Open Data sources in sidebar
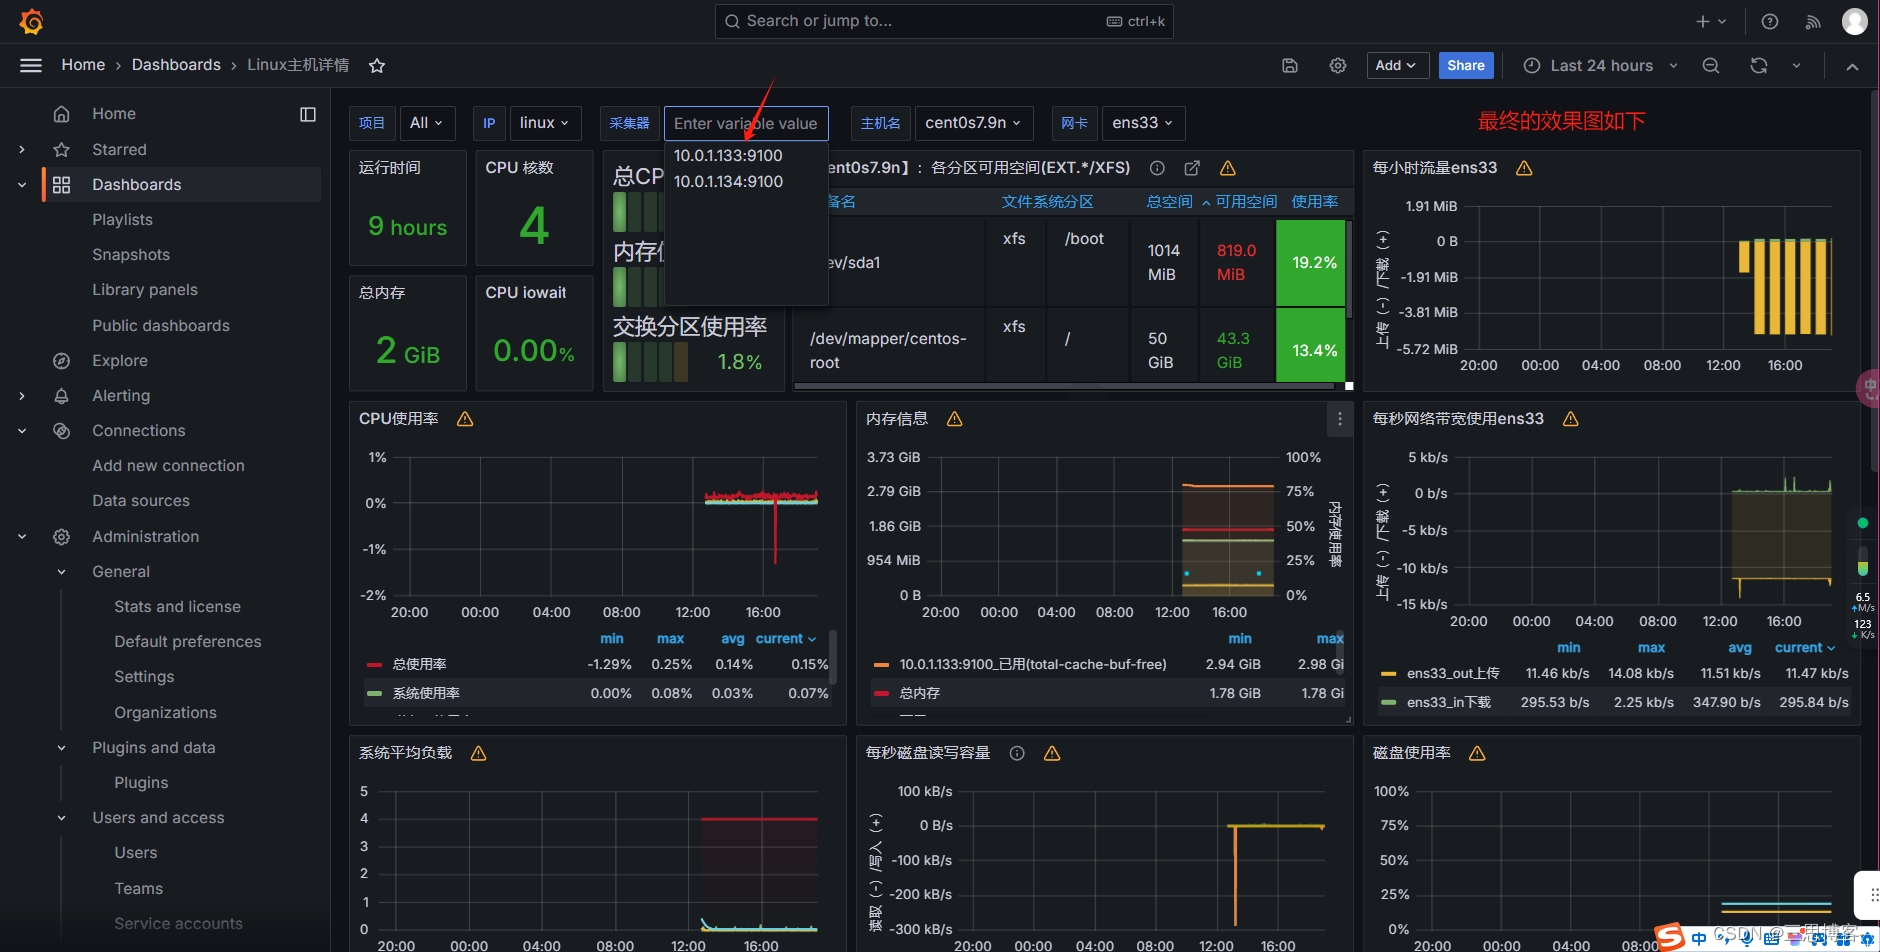The image size is (1880, 952). [x=141, y=501]
